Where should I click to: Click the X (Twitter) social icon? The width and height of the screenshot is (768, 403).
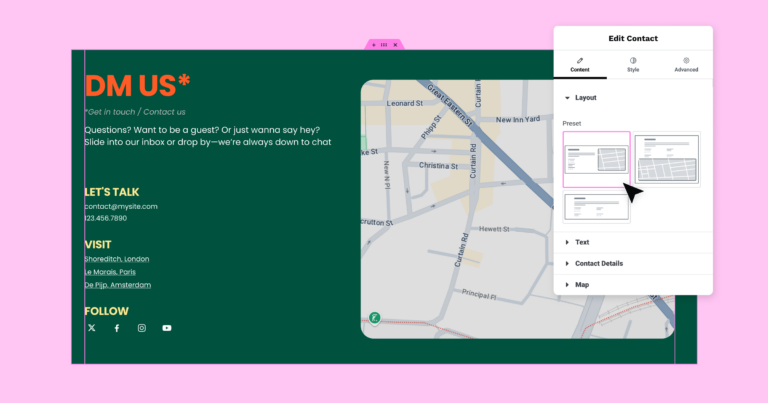[92, 328]
